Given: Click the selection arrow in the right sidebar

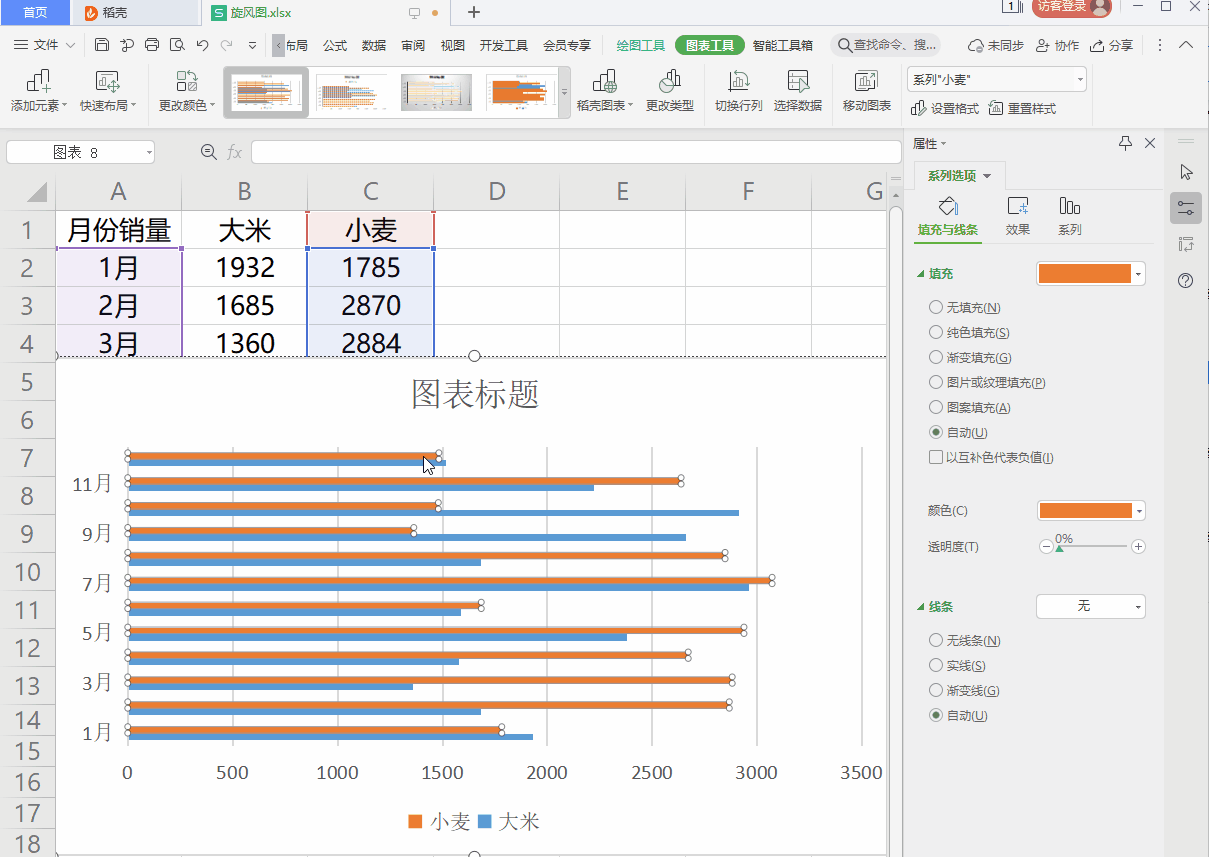Looking at the screenshot, I should coord(1186,172).
